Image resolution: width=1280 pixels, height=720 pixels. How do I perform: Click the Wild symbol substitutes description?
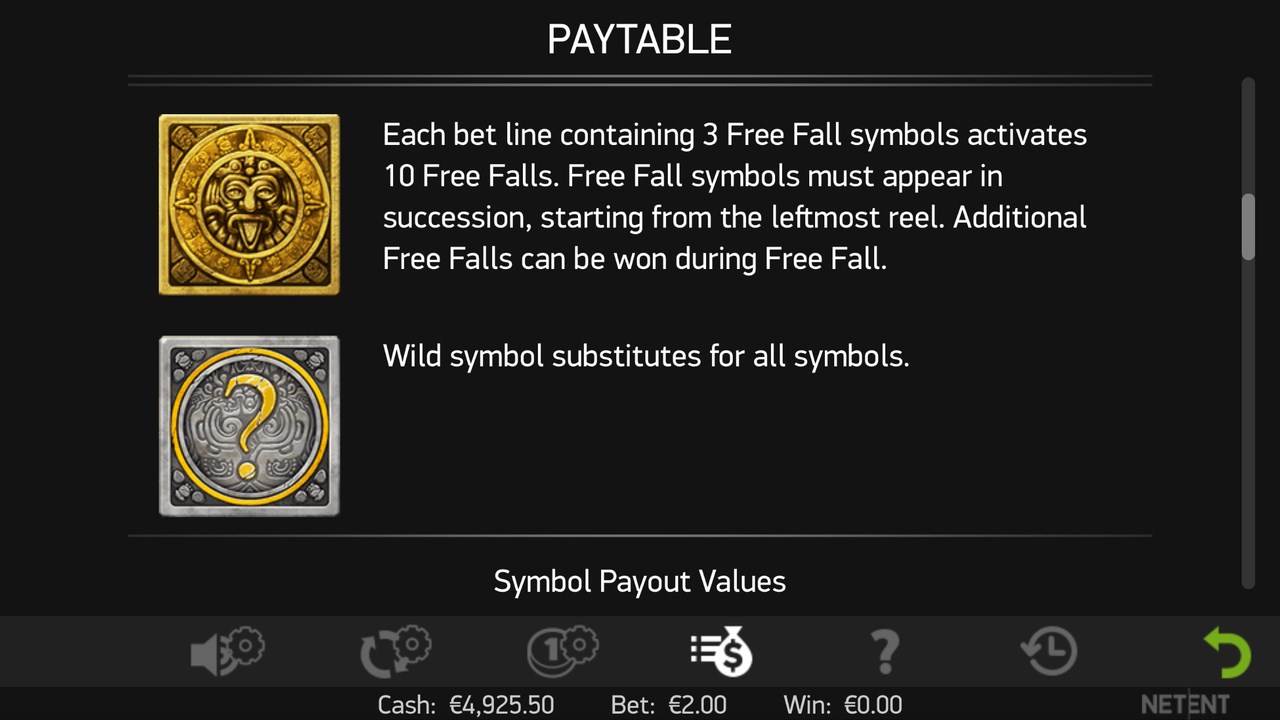pos(646,356)
